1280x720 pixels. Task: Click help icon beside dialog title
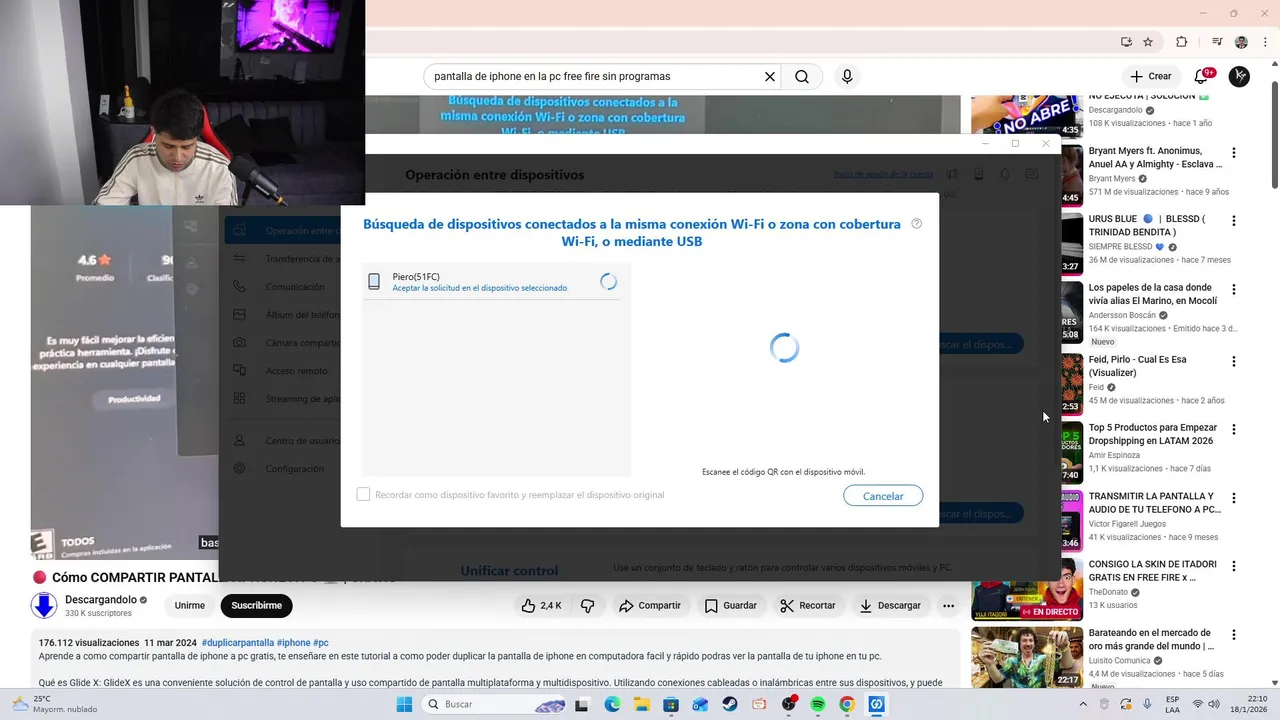tap(917, 224)
